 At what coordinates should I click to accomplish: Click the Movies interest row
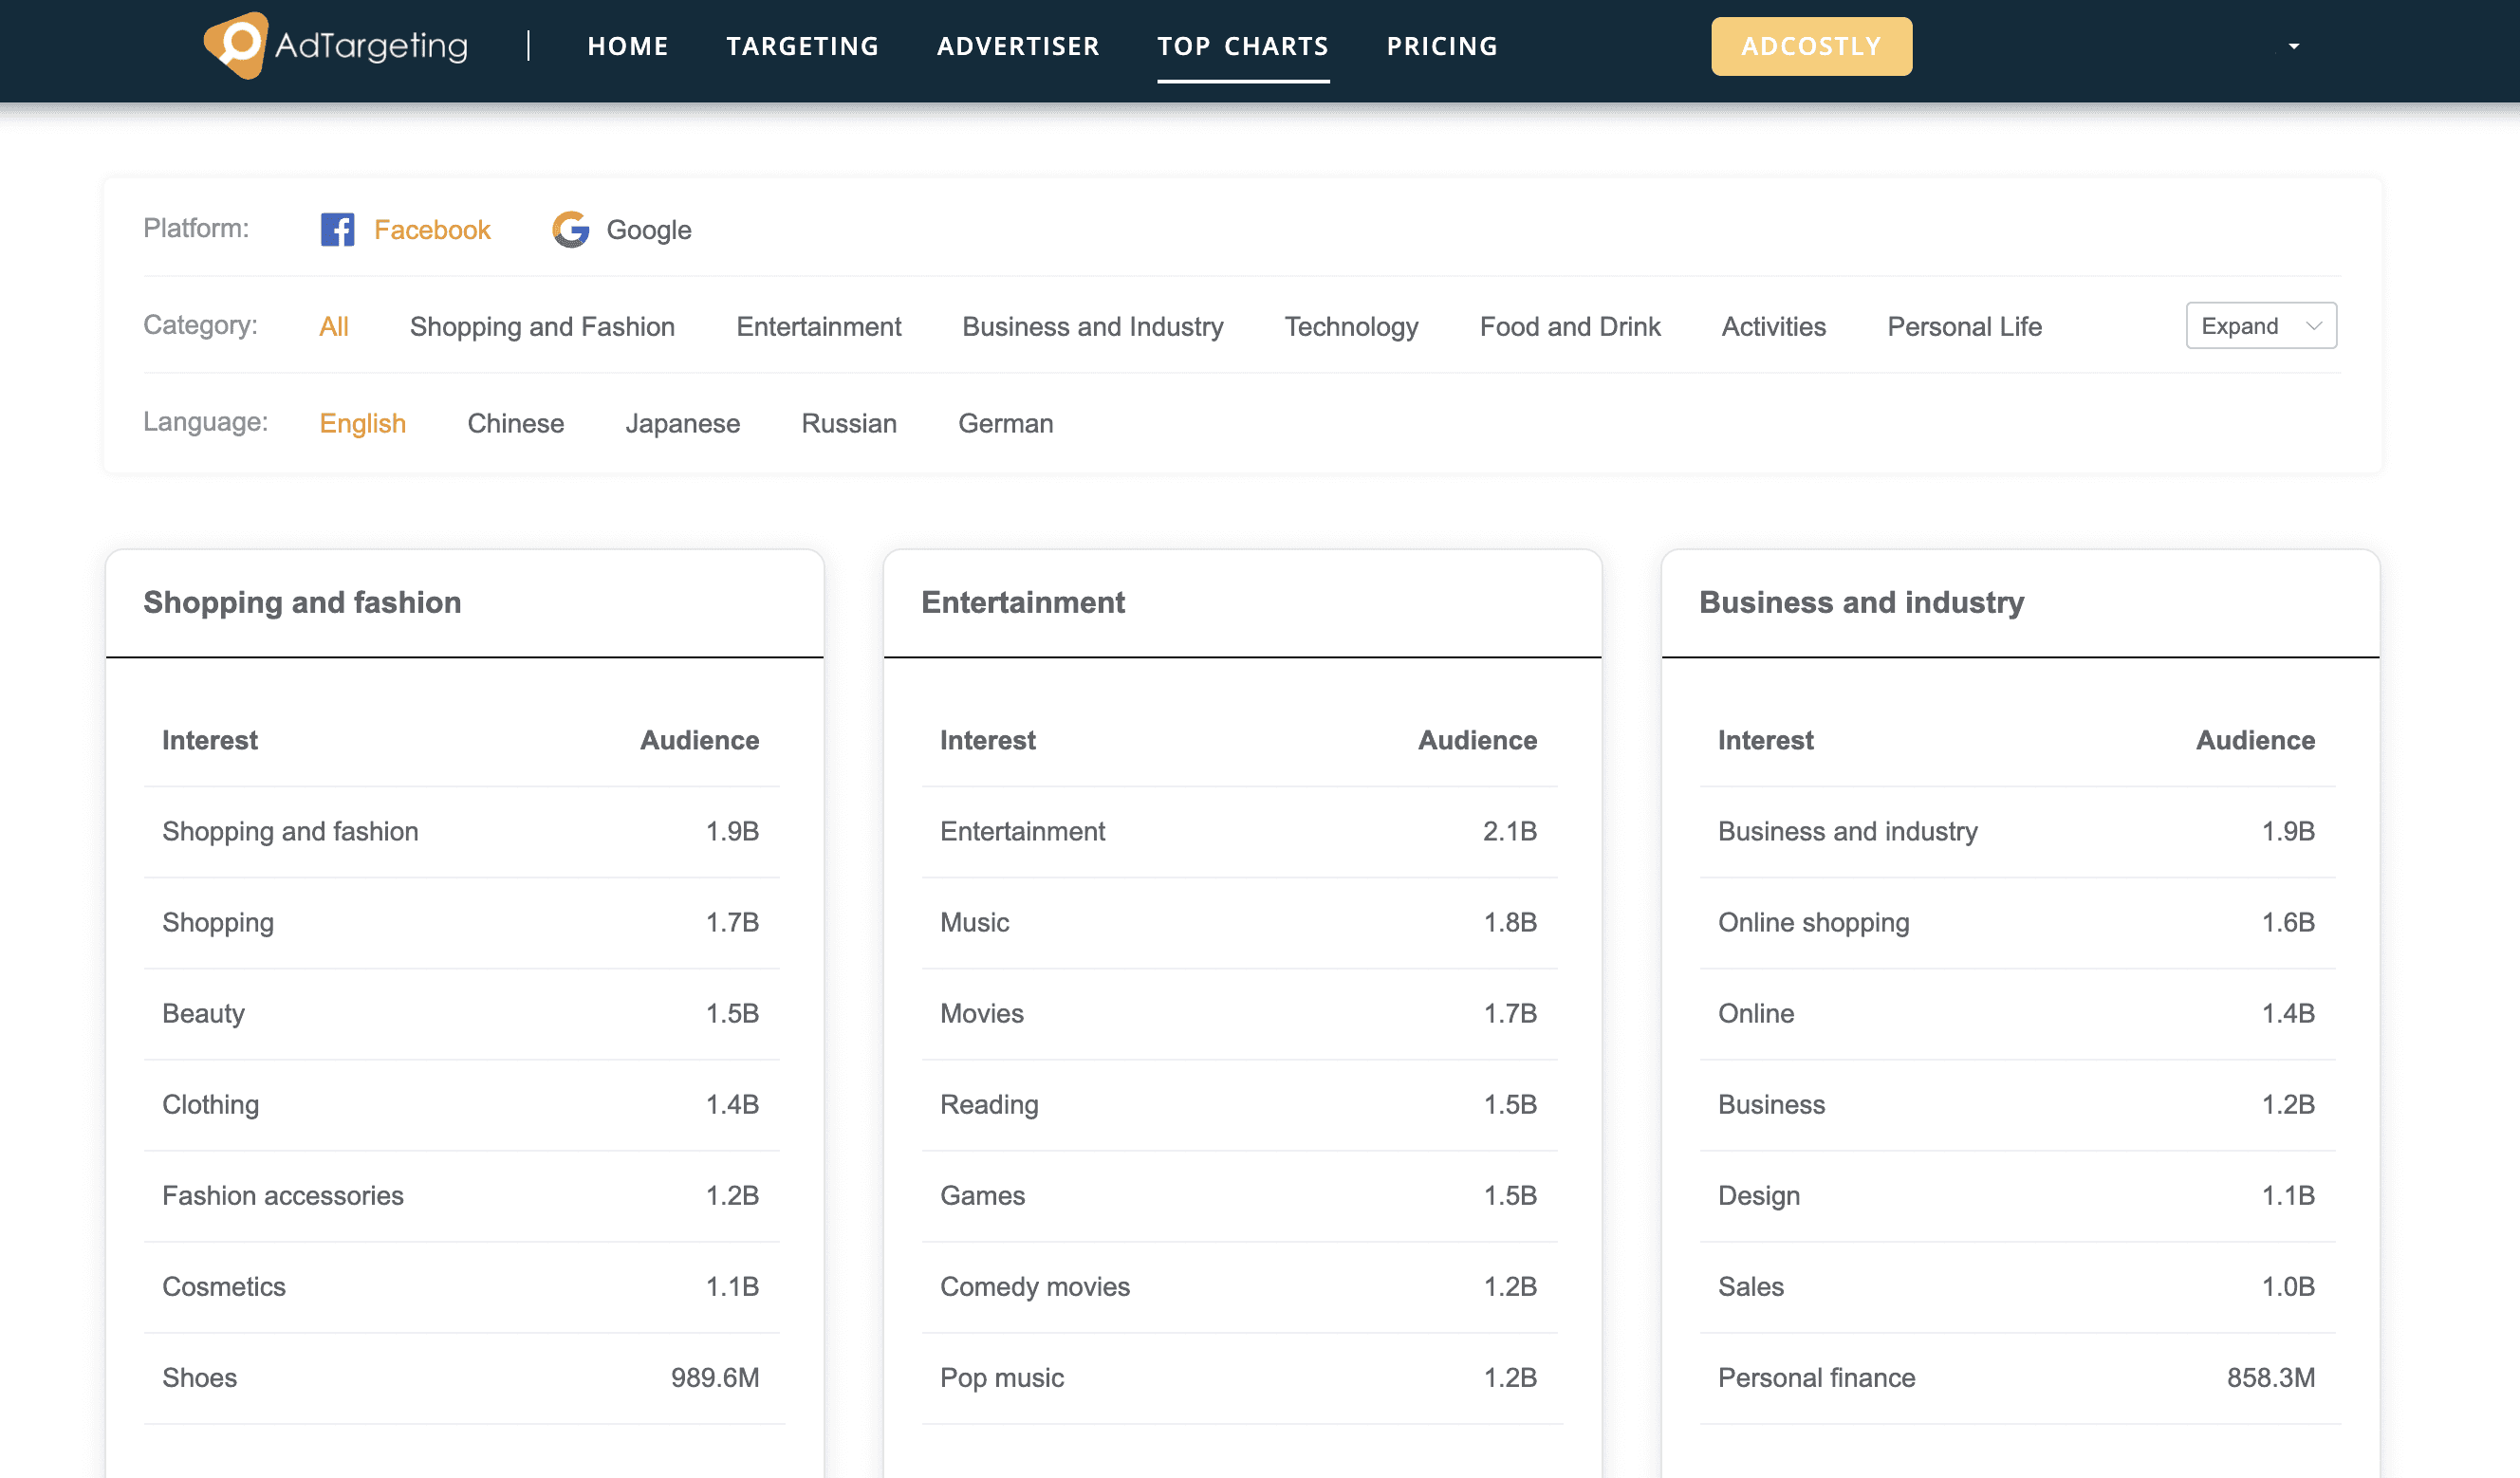click(1240, 1013)
